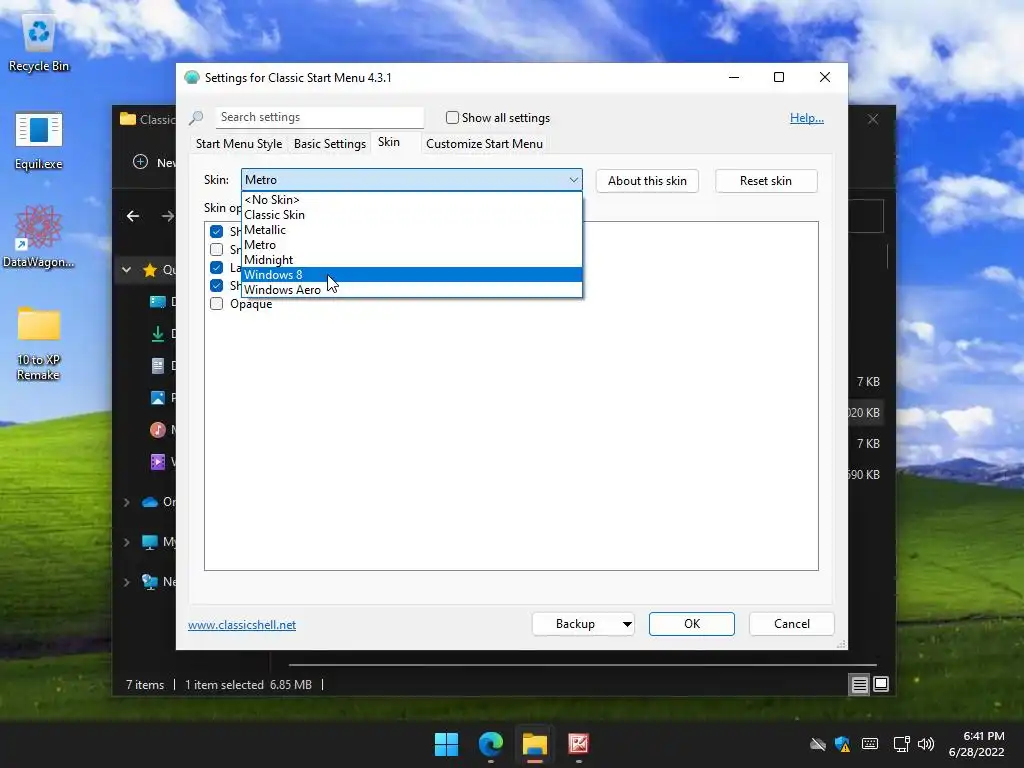
Task: Switch Explorer to large icons view
Action: tap(881, 684)
